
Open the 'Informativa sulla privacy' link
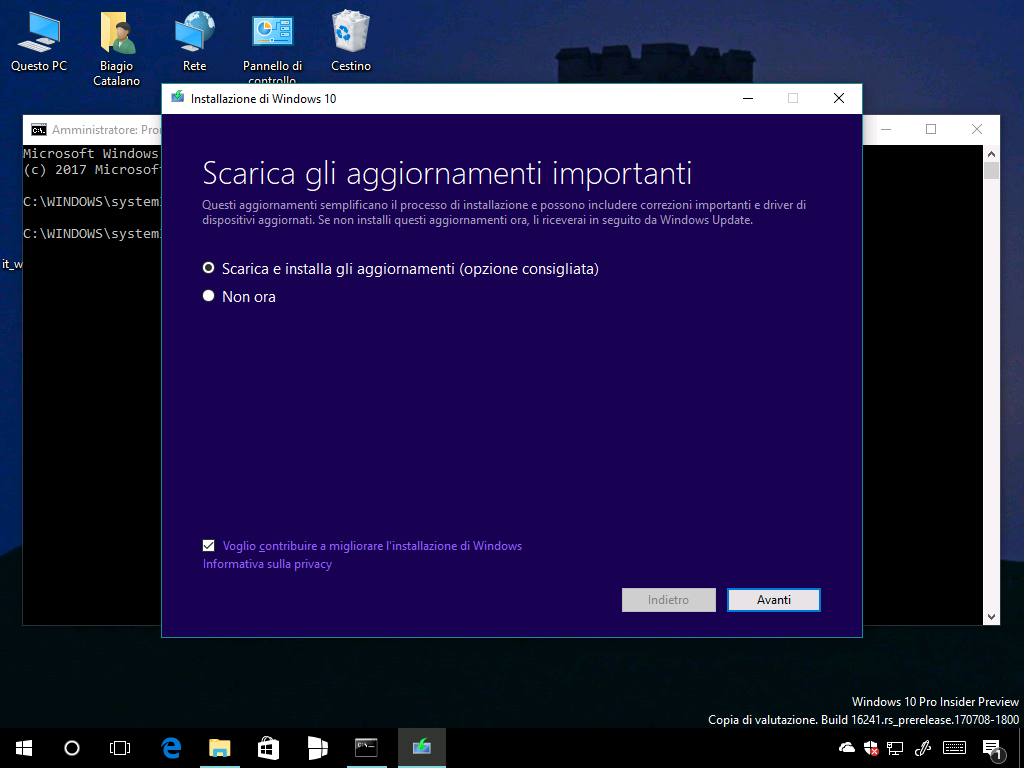pos(267,564)
